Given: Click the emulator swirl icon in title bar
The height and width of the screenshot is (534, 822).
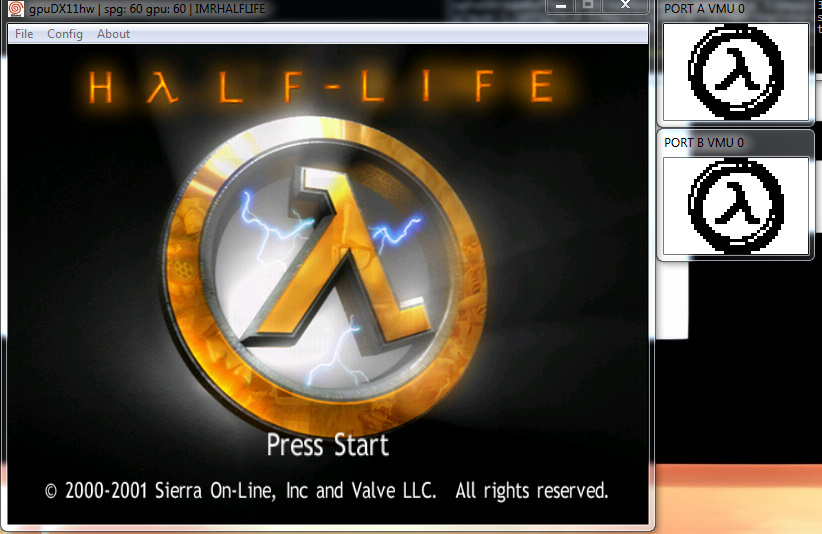Looking at the screenshot, I should (16, 8).
